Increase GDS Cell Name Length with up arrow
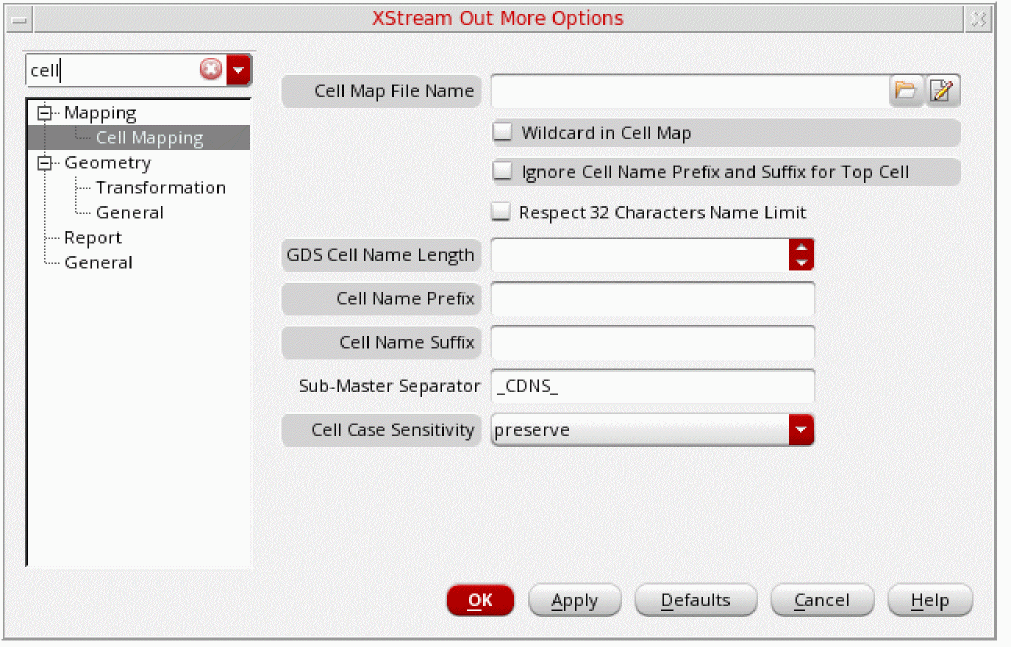The image size is (1011, 647). tap(801, 247)
